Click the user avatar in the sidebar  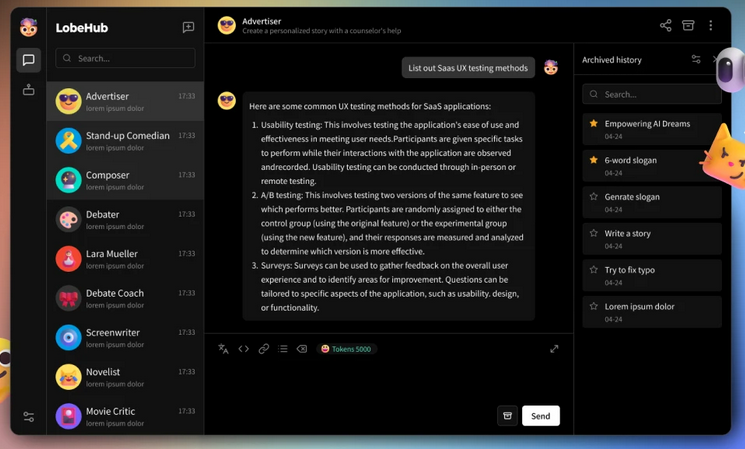point(29,27)
